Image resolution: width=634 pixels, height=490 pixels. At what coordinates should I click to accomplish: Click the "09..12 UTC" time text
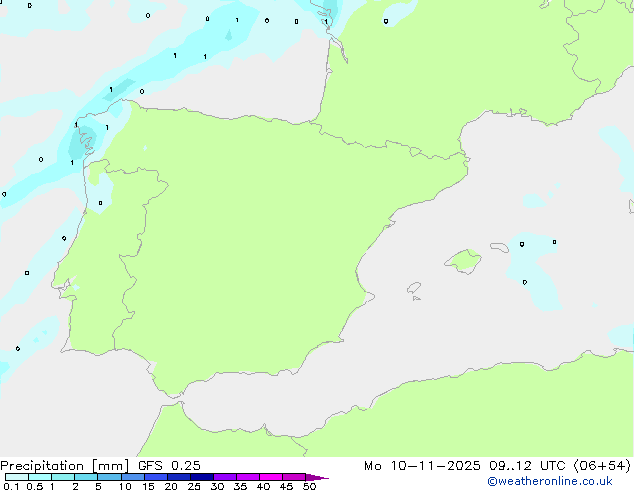[527, 466]
